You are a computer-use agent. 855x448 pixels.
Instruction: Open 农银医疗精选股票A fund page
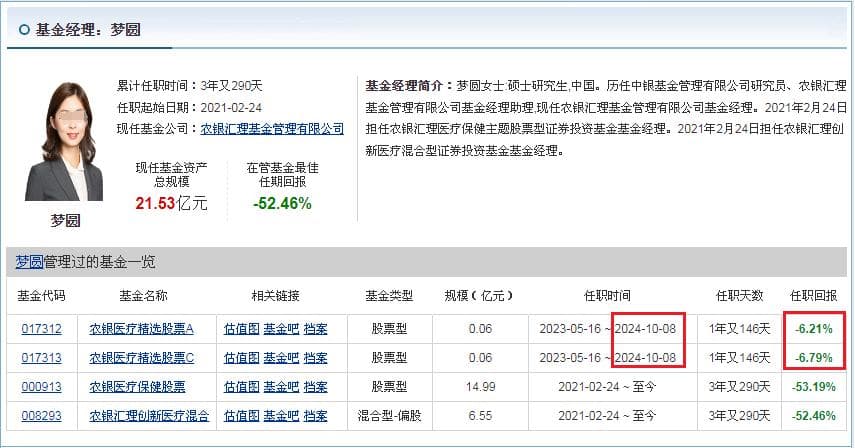pos(141,329)
